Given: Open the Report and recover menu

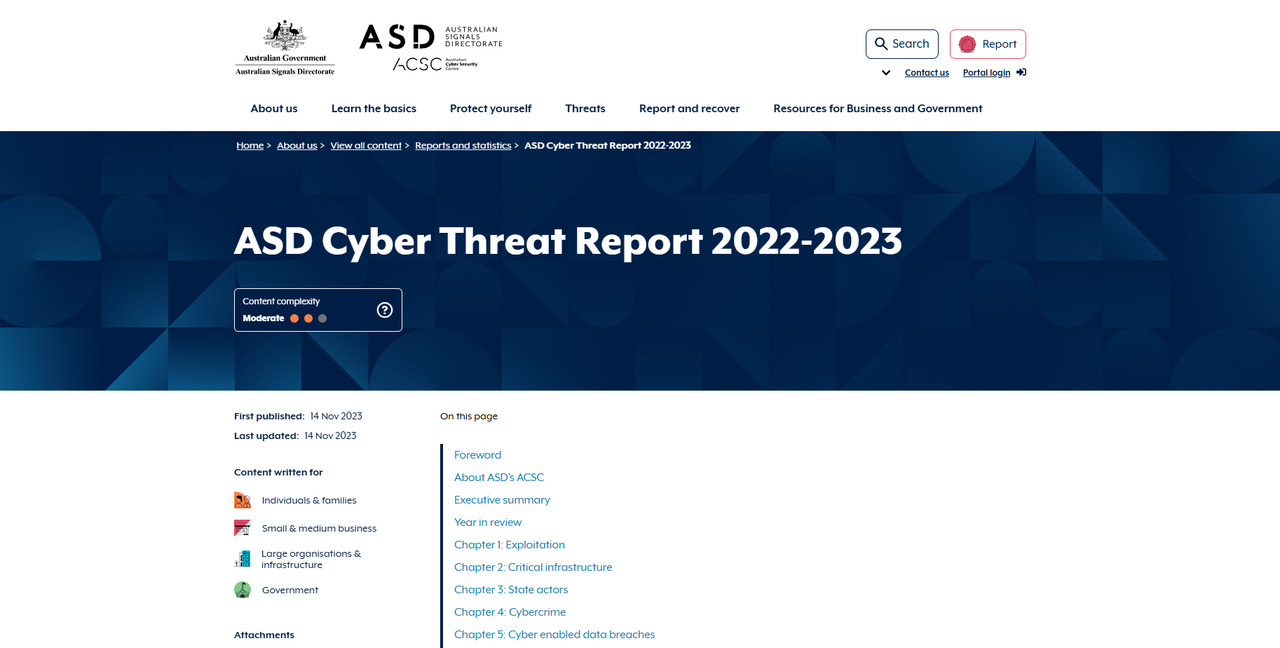Looking at the screenshot, I should click(689, 108).
